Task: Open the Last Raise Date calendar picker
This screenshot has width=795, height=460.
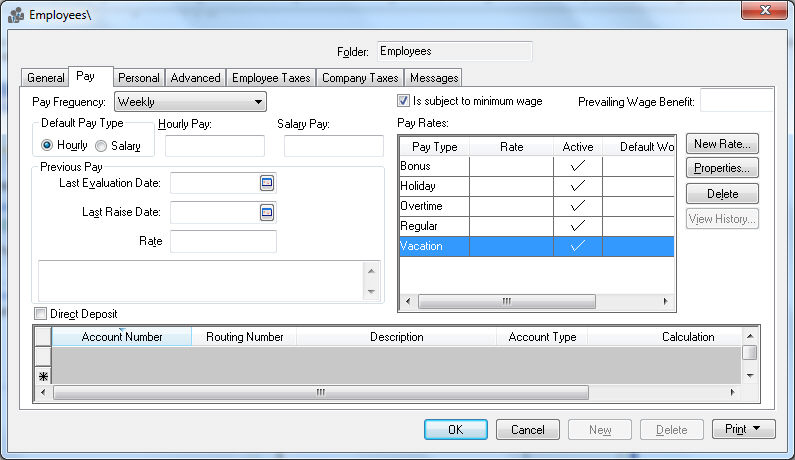Action: click(267, 212)
